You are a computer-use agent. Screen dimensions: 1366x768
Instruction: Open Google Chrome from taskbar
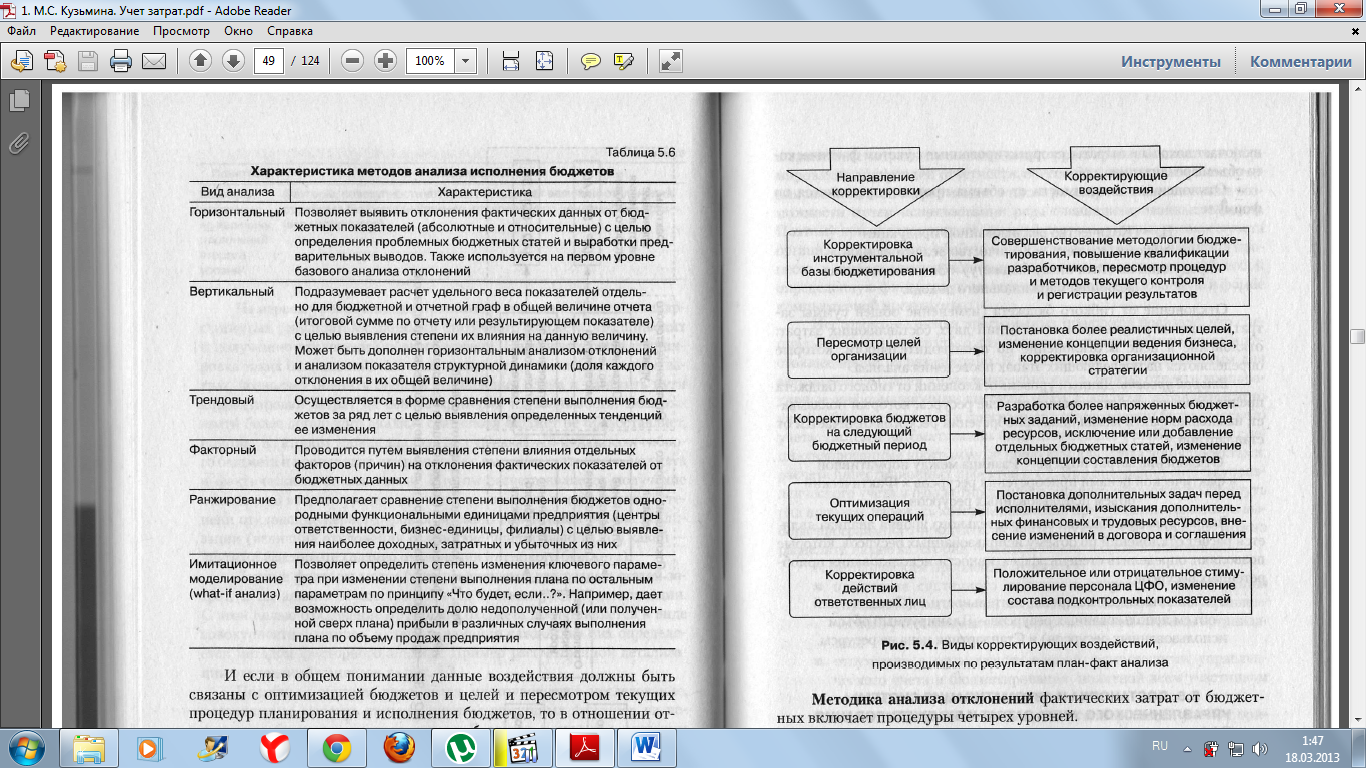[x=336, y=748]
